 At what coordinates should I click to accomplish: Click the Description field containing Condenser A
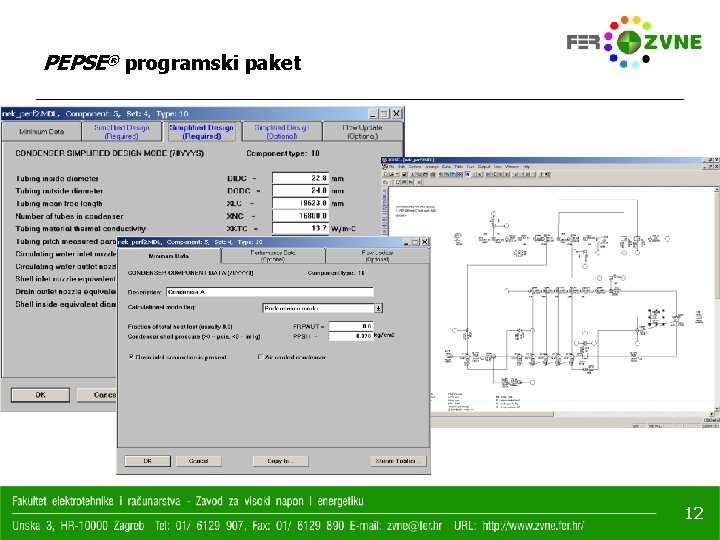(270, 292)
